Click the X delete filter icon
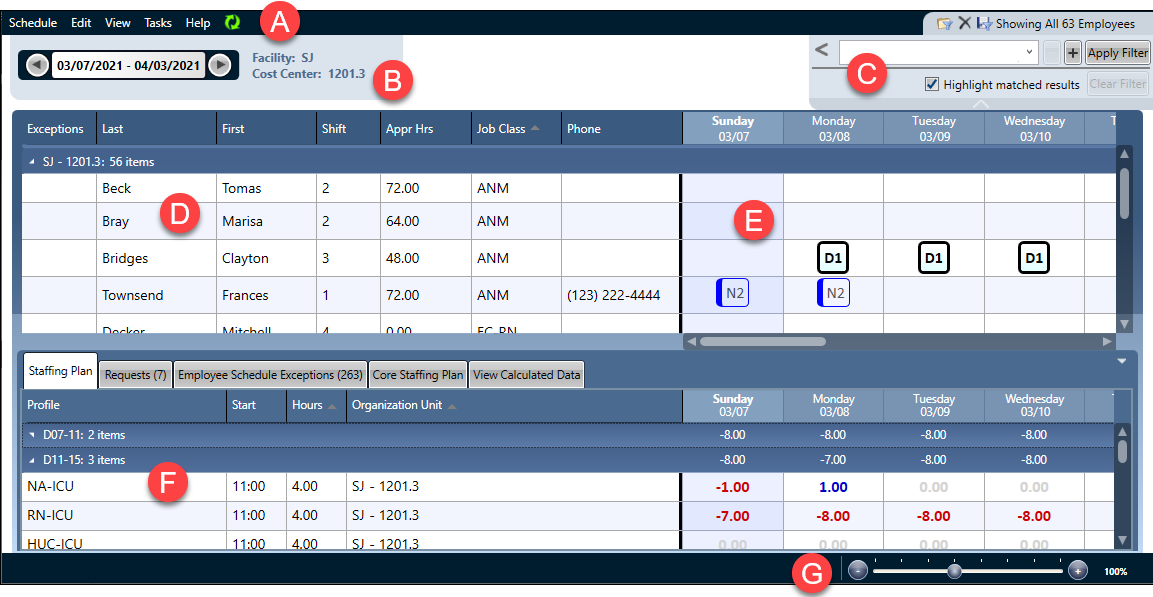The height and width of the screenshot is (597, 1153). 964,23
